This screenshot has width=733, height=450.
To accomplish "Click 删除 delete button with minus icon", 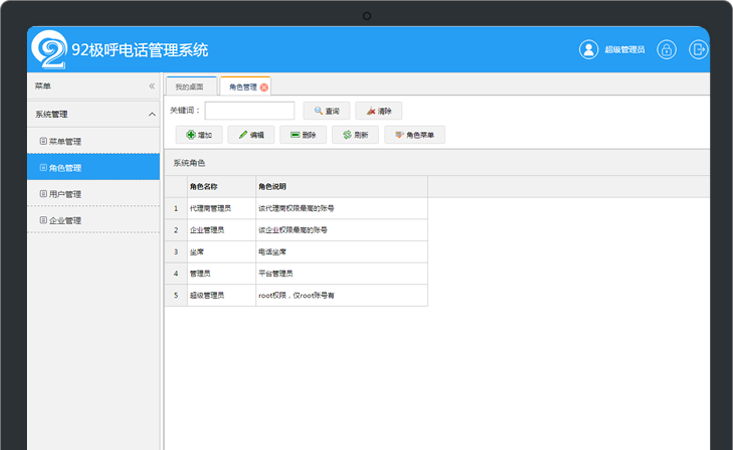I will pyautogui.click(x=303, y=135).
